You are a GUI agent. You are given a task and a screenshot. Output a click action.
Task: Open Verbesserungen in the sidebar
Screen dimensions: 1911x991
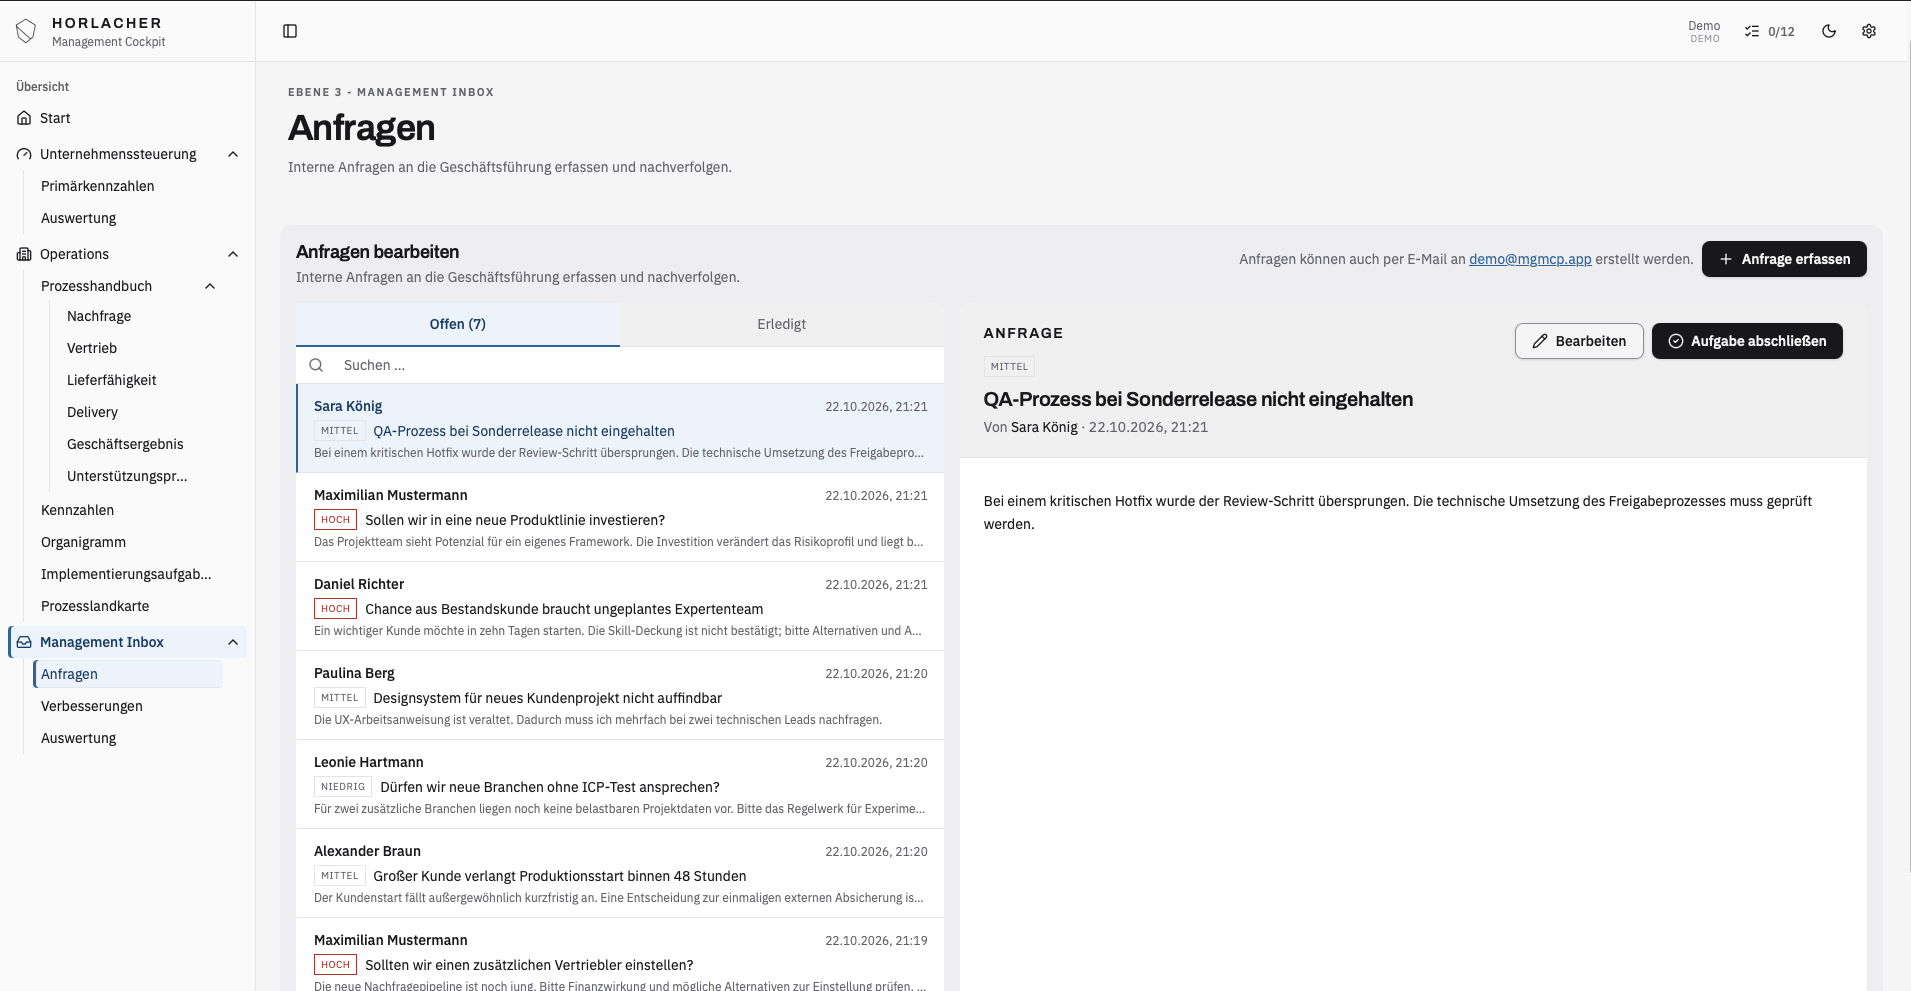[92, 706]
